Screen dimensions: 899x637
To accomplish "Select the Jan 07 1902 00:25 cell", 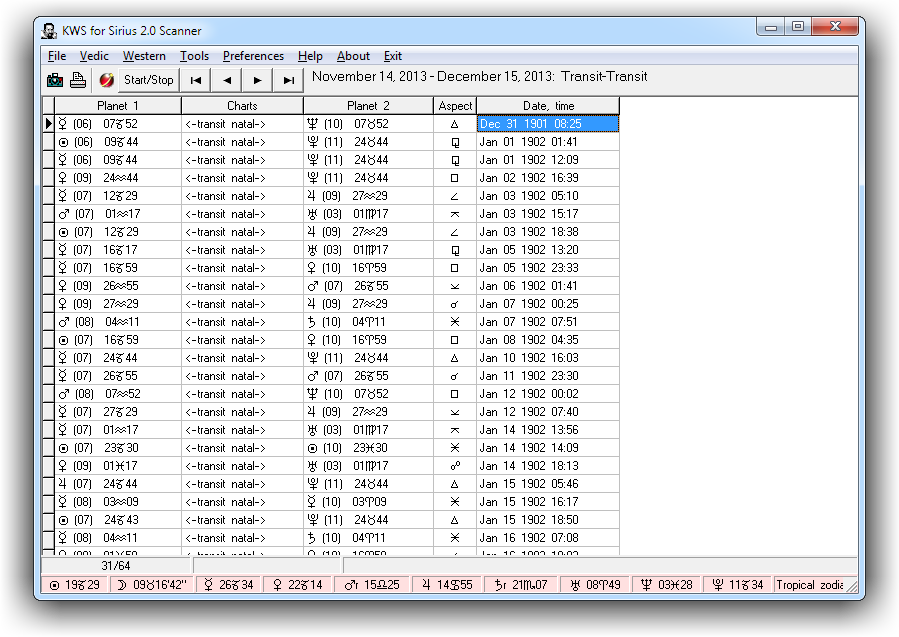I will (548, 304).
